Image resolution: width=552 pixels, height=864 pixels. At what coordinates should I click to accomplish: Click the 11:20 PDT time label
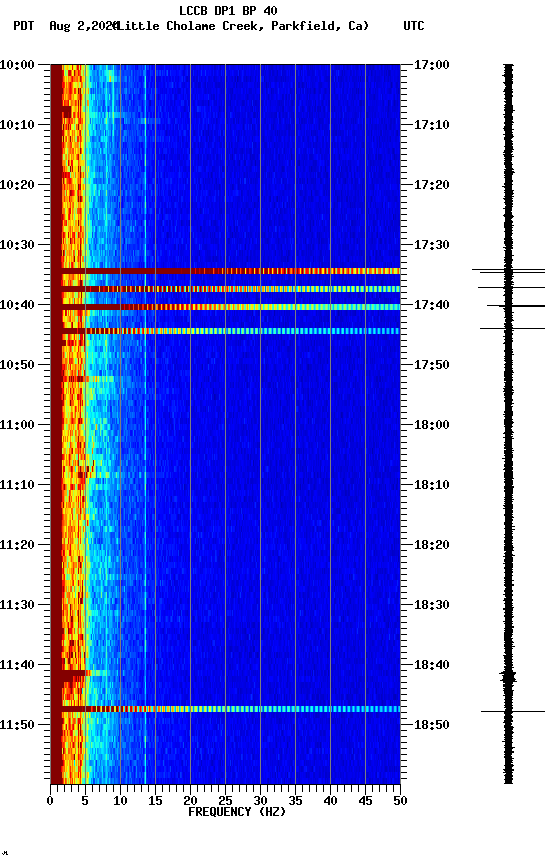(x=17, y=546)
